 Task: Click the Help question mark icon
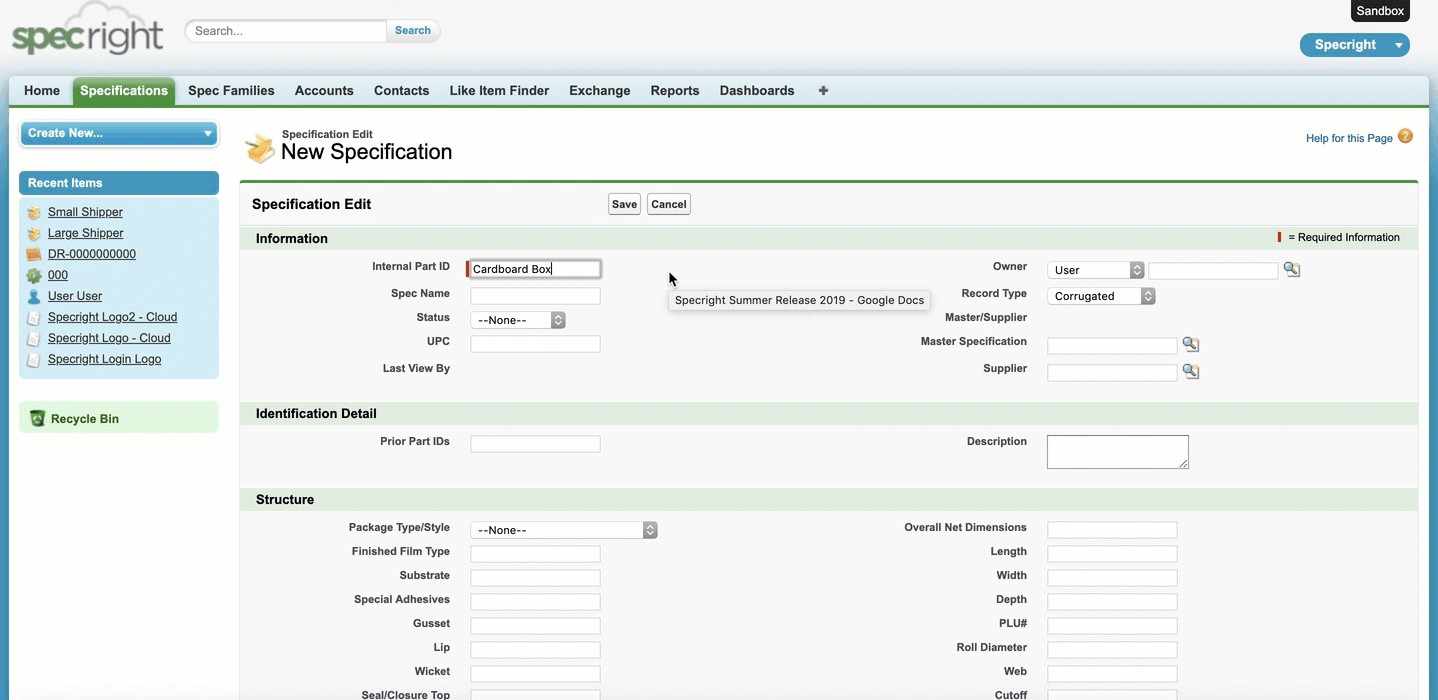click(1405, 137)
